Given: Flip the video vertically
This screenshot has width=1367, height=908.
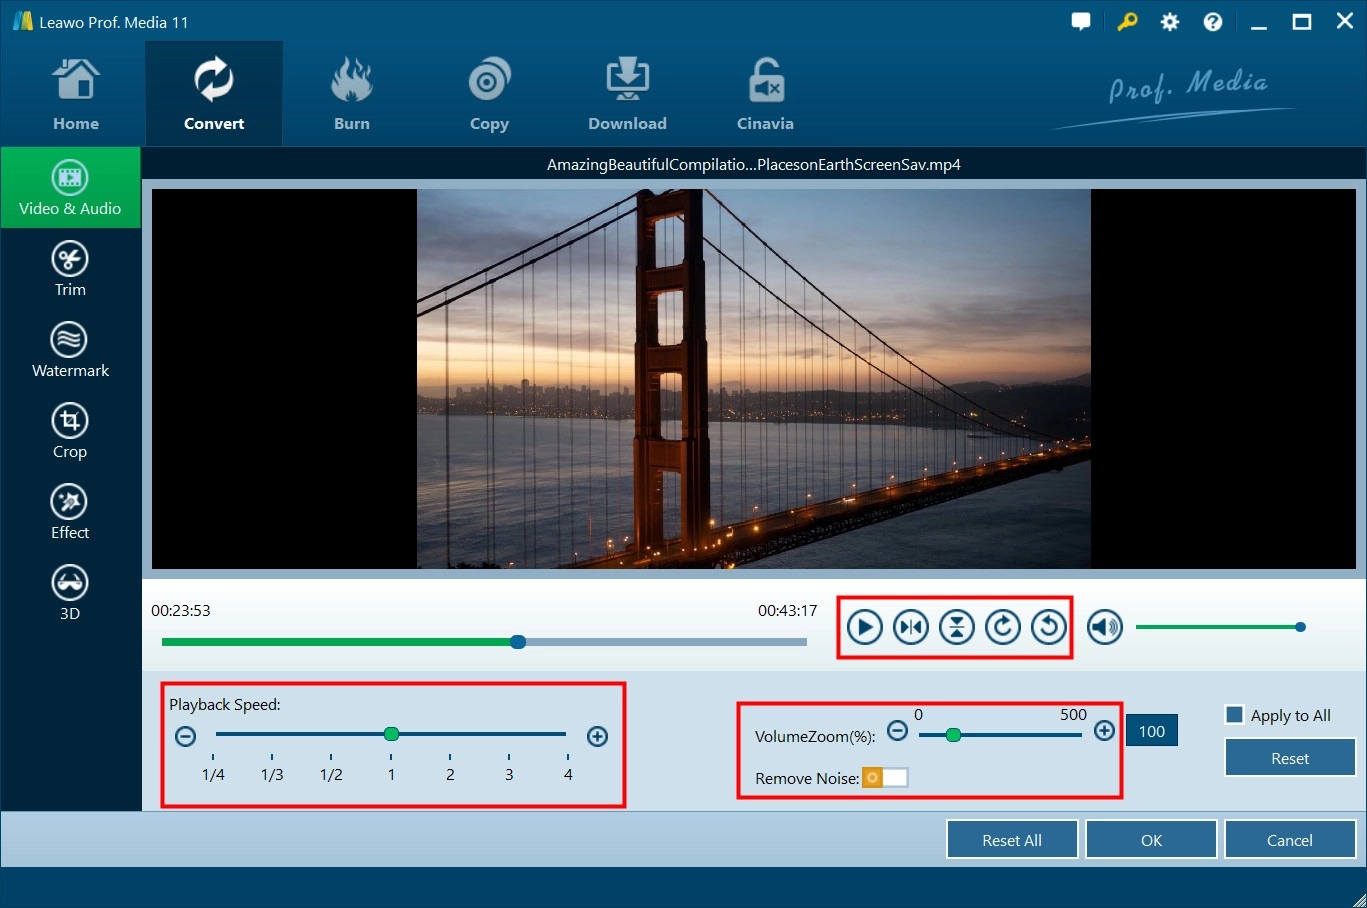Looking at the screenshot, I should pyautogui.click(x=957, y=627).
